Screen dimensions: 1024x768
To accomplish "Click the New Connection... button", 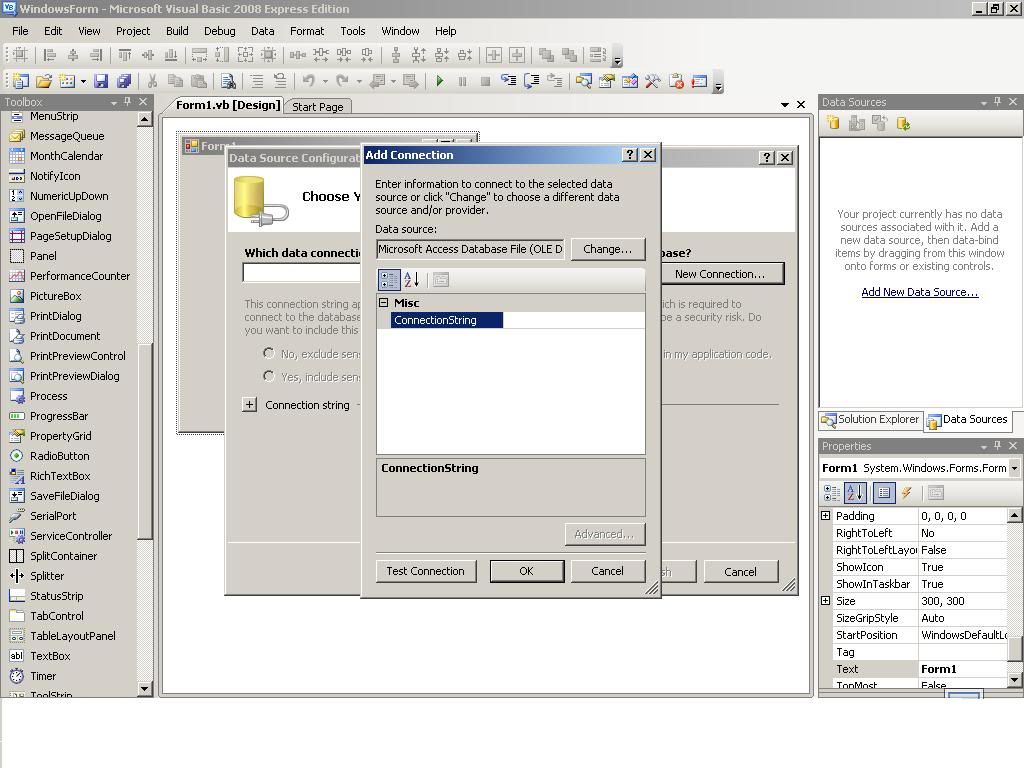I will [720, 274].
